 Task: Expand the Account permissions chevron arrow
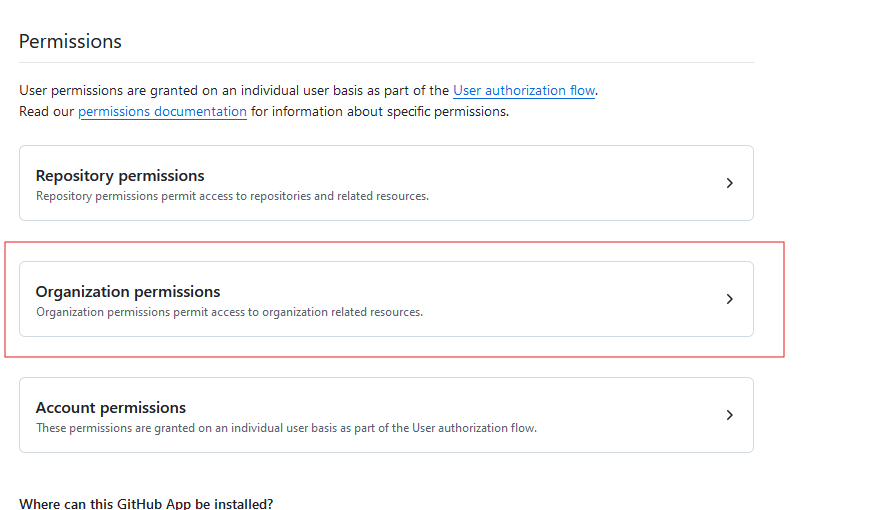729,415
